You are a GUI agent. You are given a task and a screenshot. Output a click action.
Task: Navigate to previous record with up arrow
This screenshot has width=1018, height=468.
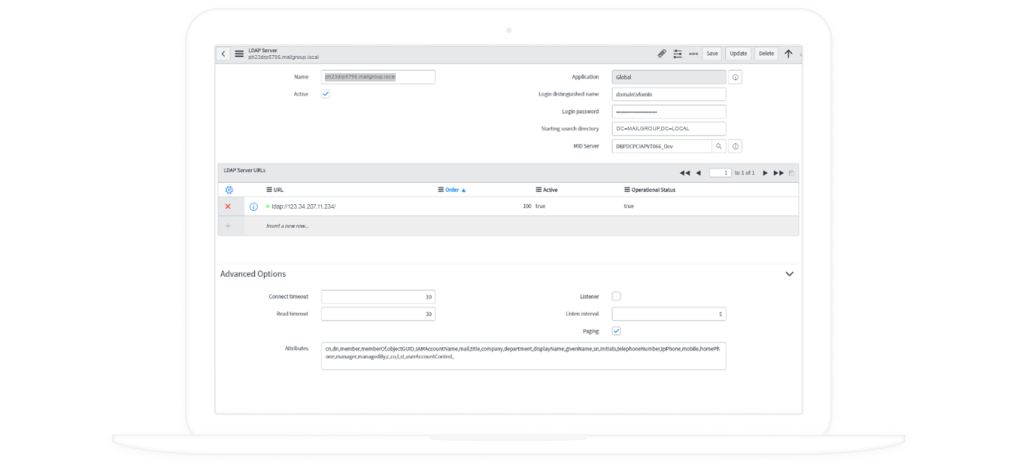[788, 54]
